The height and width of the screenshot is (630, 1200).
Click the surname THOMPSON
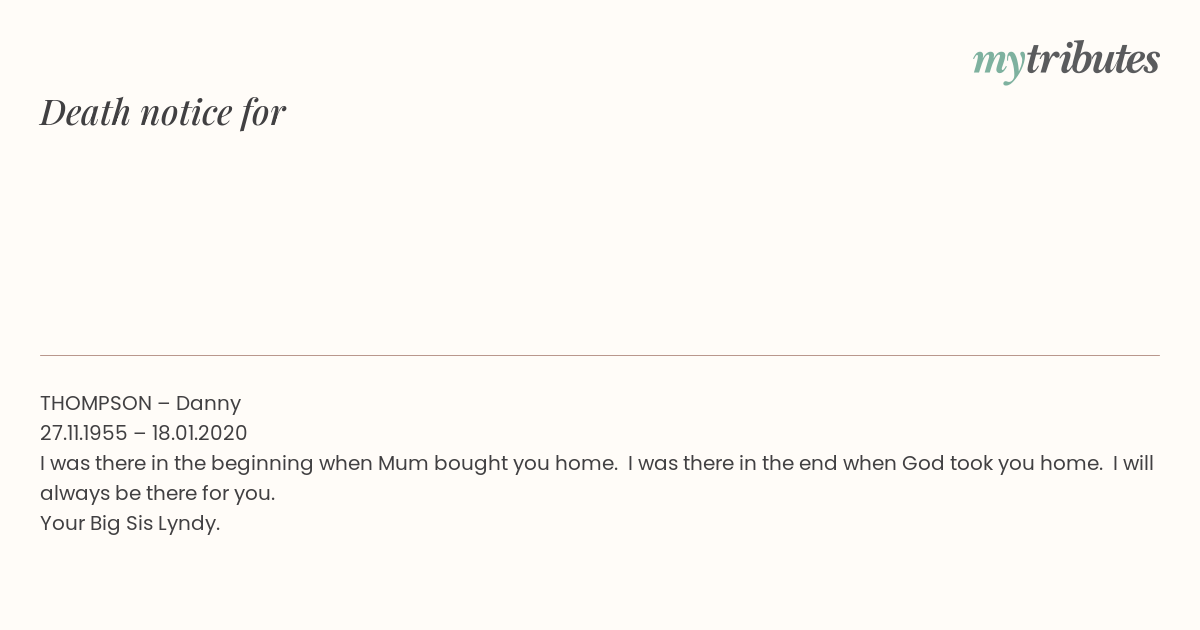click(x=96, y=403)
